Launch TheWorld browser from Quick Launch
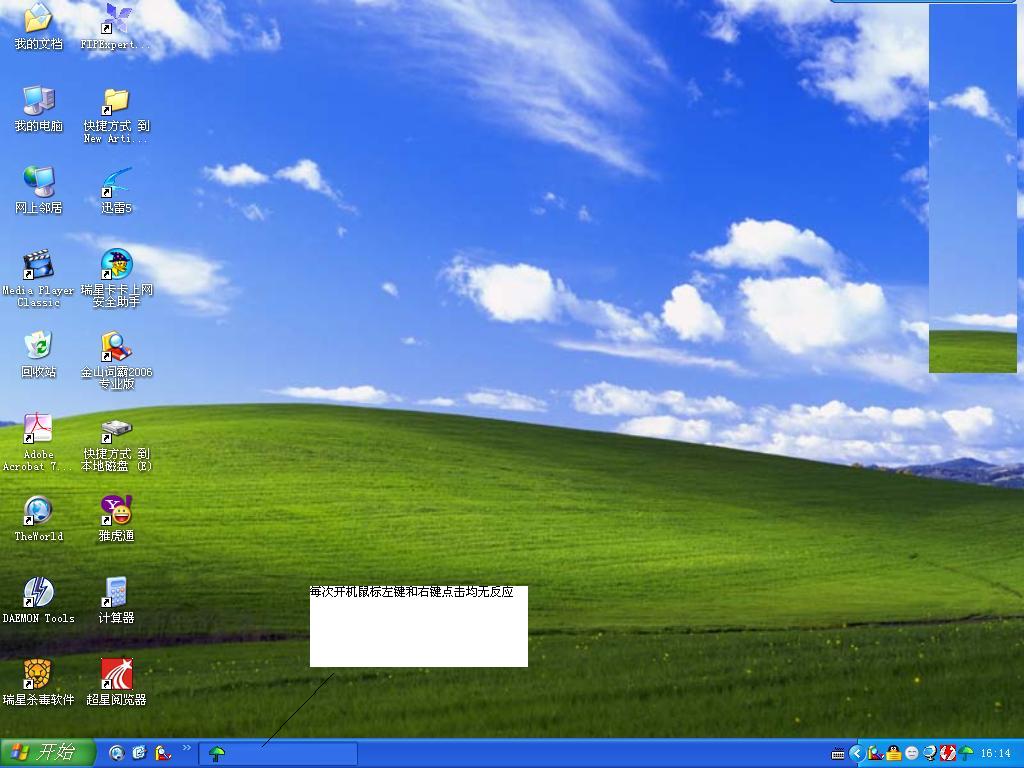The width and height of the screenshot is (1024, 768). click(x=116, y=753)
